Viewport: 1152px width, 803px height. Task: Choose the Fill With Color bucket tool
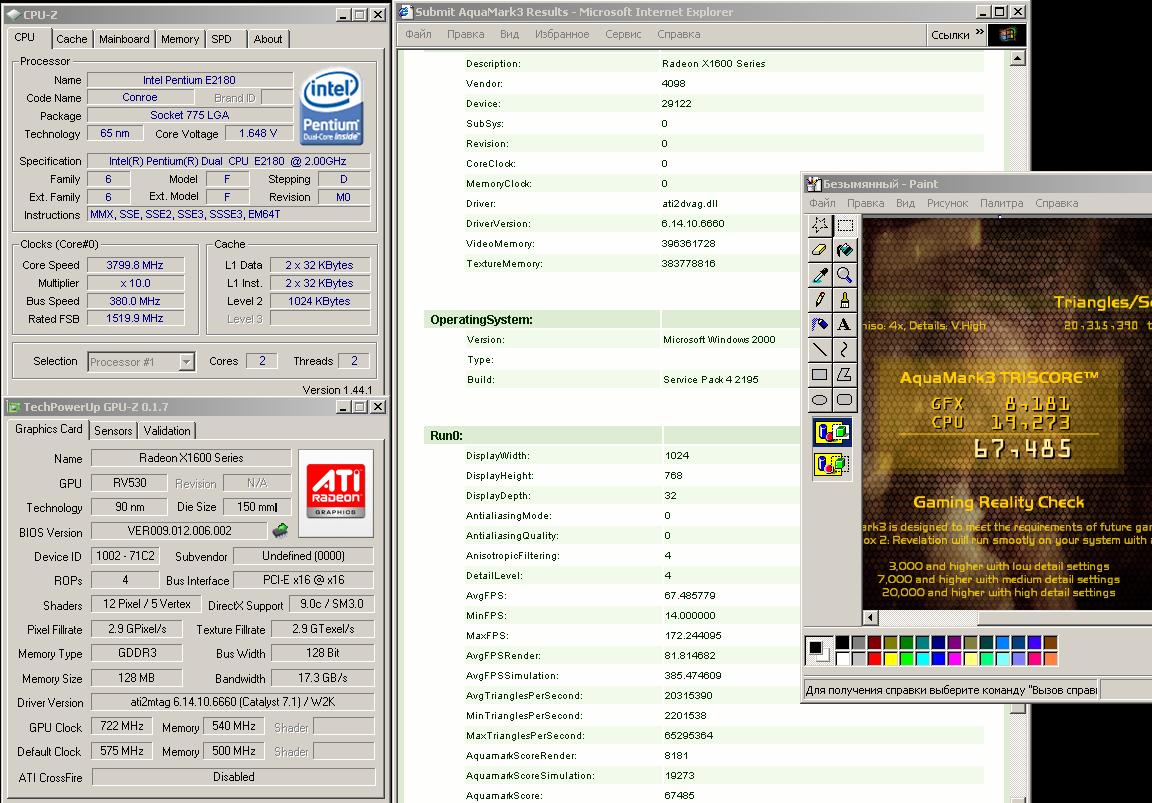(x=845, y=251)
